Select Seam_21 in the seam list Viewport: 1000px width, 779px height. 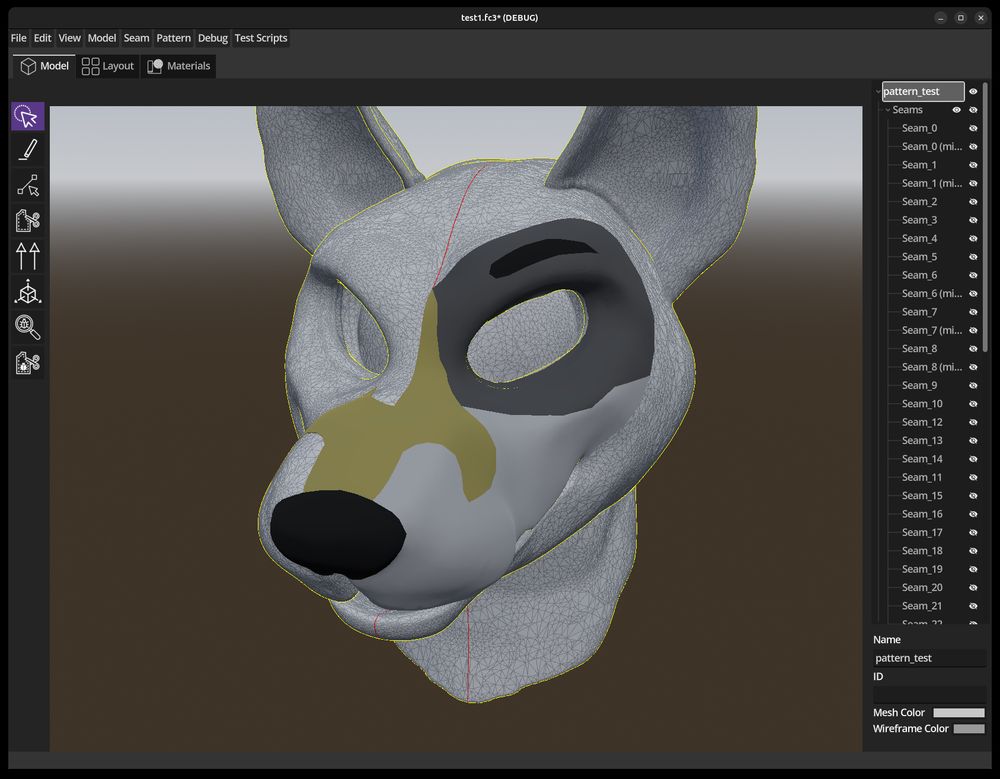(922, 606)
